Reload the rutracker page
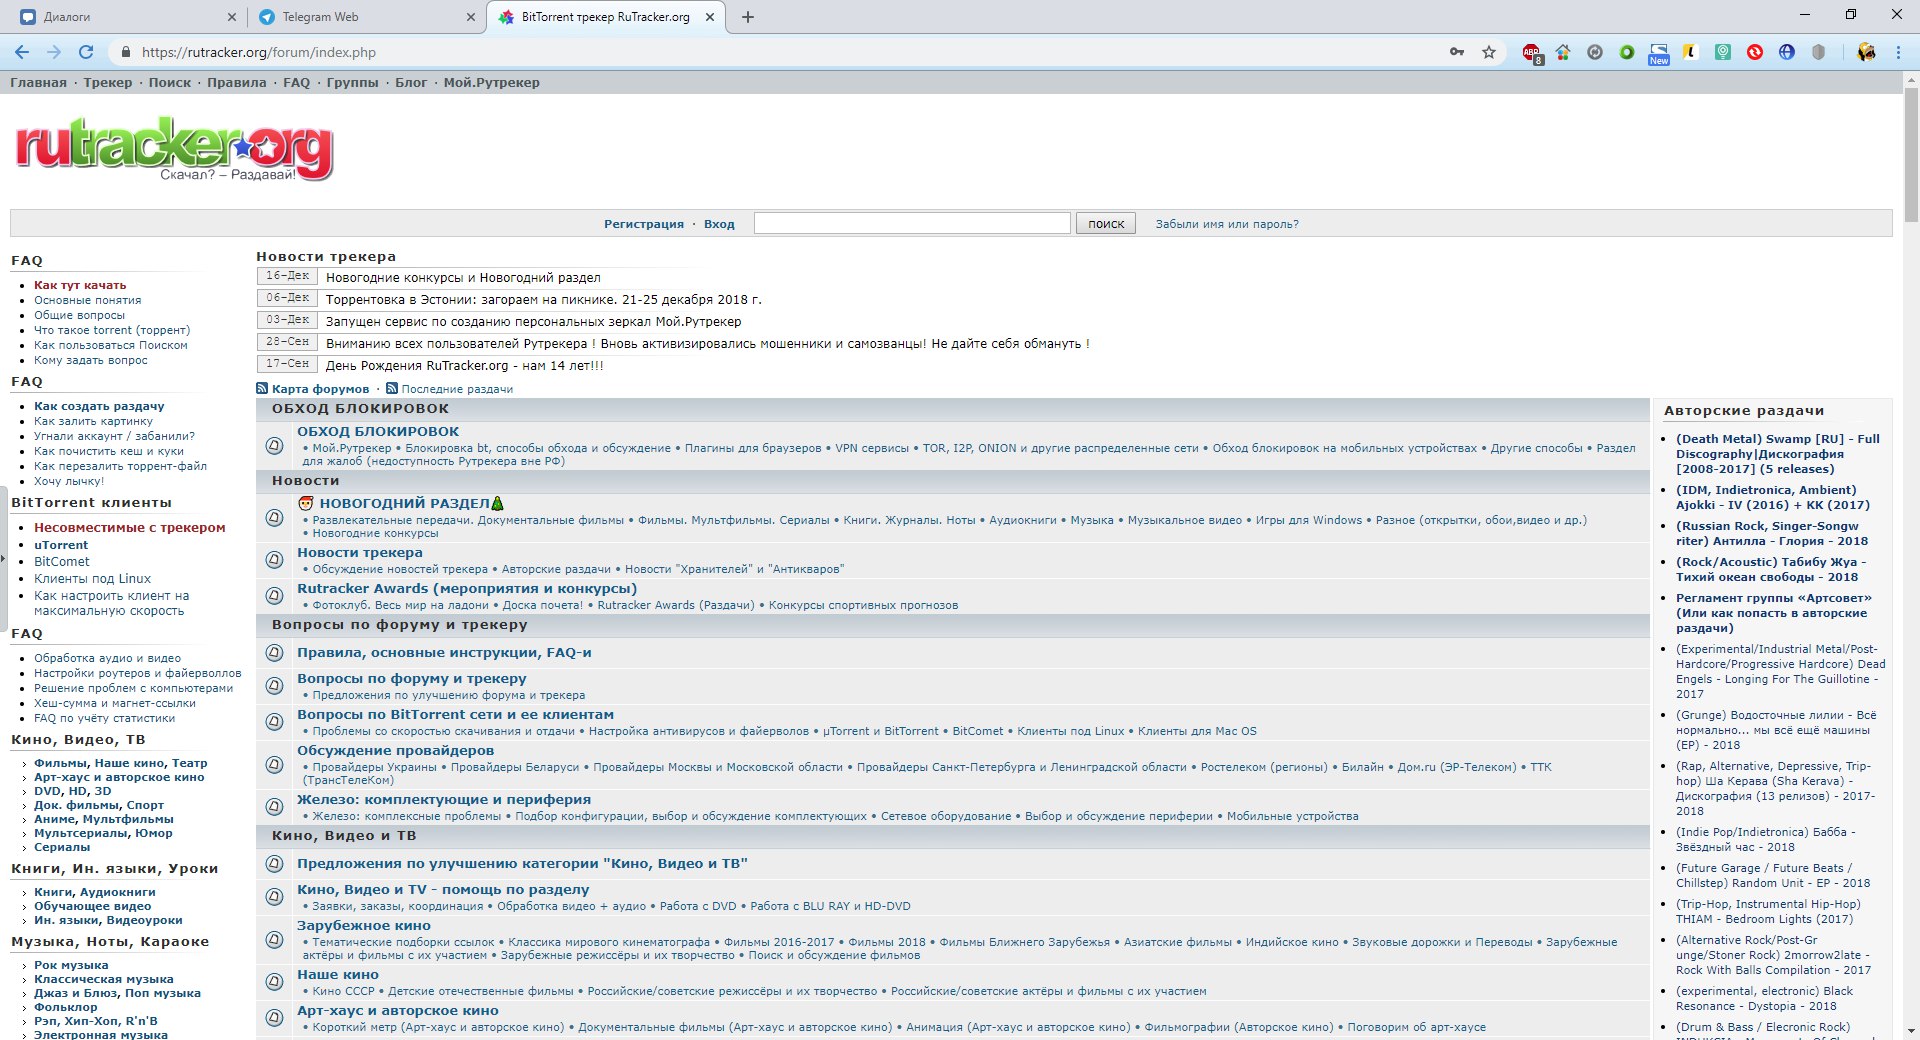This screenshot has height=1040, width=1920. [x=86, y=52]
